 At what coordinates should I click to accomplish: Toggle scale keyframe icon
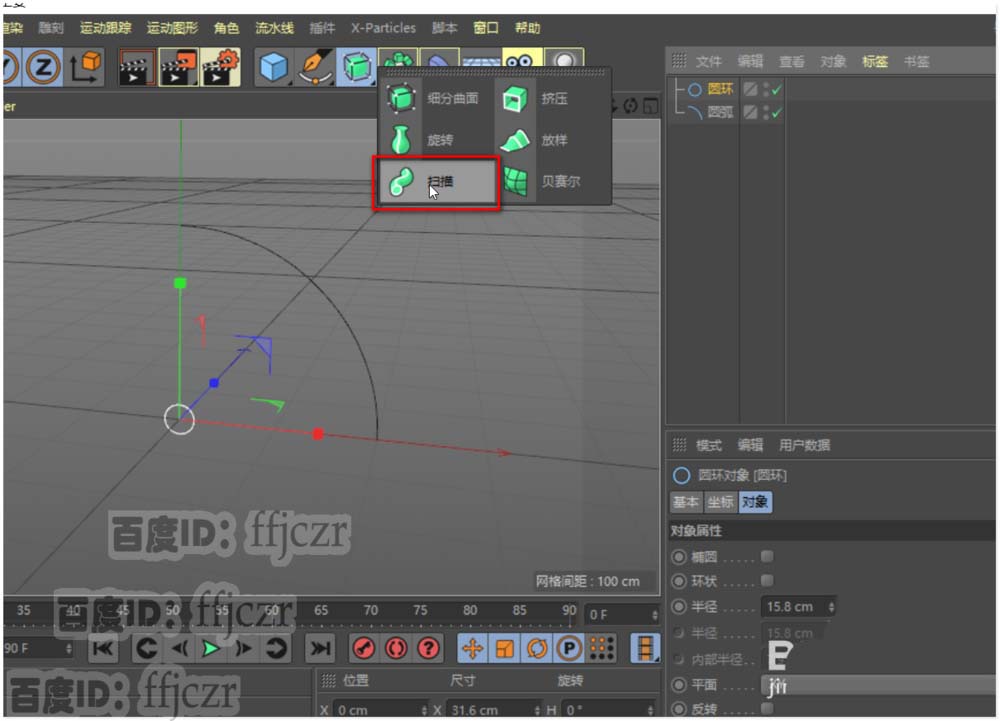click(x=504, y=649)
